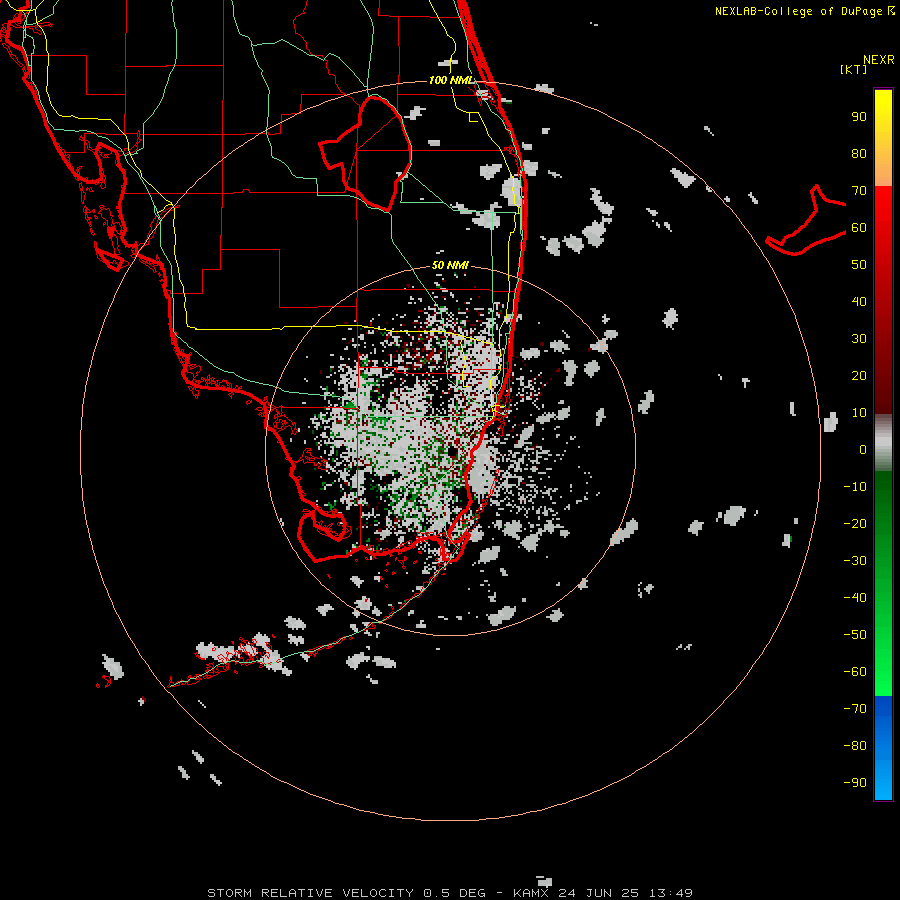Screen dimensions: 900x900
Task: Select the 0 value on the velocity scale
Action: pos(863,450)
